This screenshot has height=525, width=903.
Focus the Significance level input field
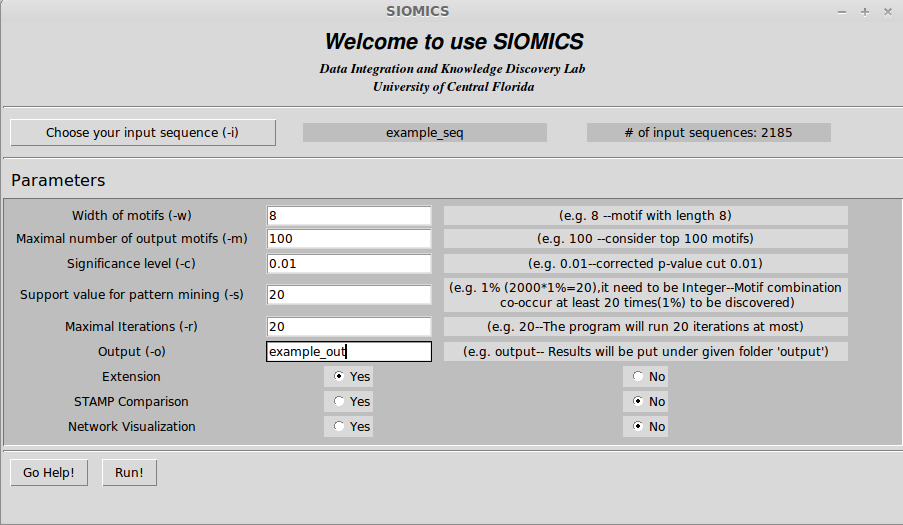click(349, 264)
